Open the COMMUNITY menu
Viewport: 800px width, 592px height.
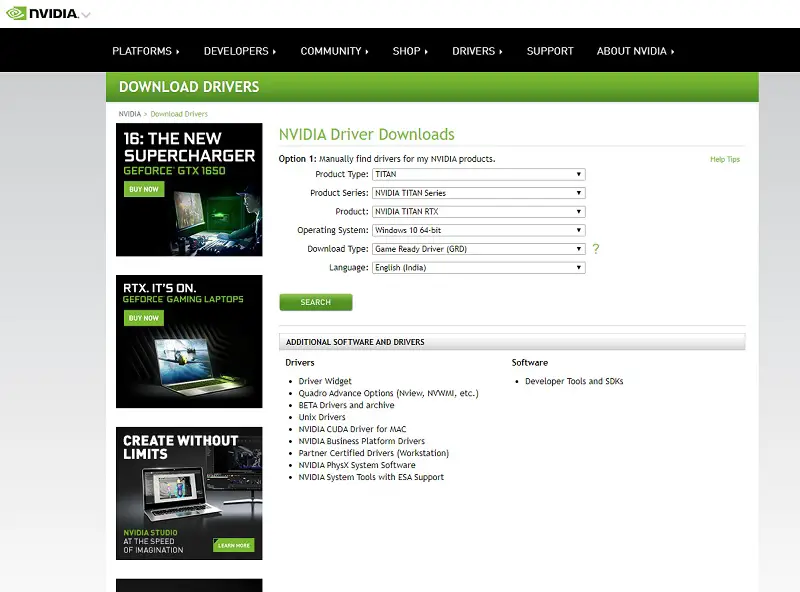[334, 51]
